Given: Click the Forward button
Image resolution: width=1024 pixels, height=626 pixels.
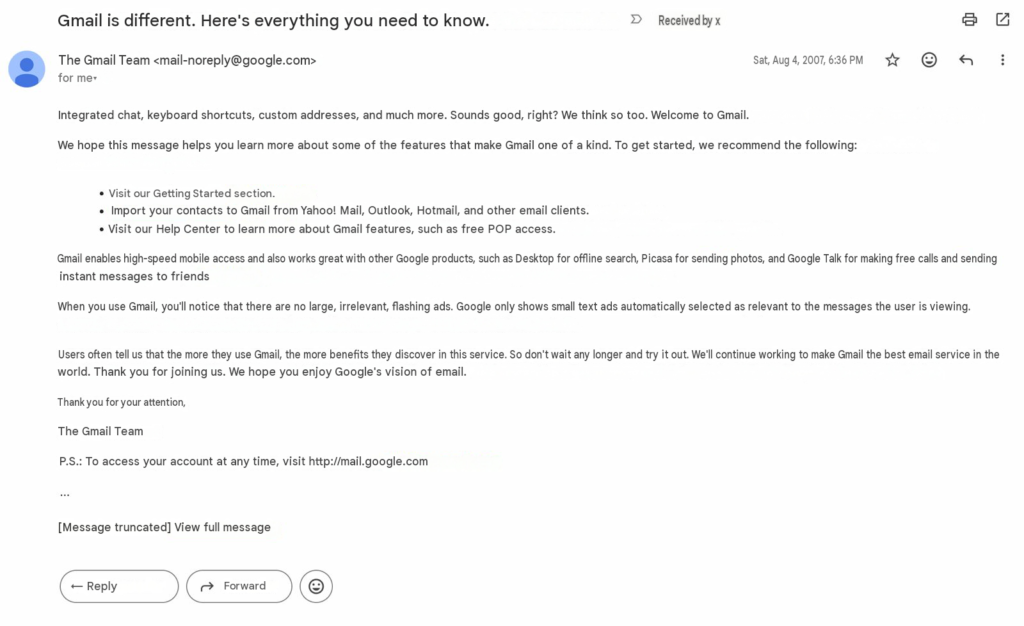Looking at the screenshot, I should [x=239, y=586].
